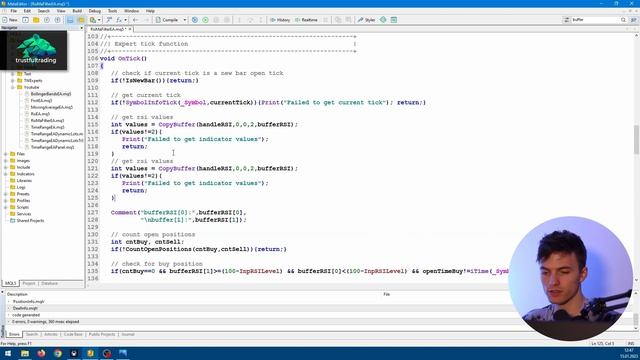Switch to the Journal toolbox tab

pos(128,334)
